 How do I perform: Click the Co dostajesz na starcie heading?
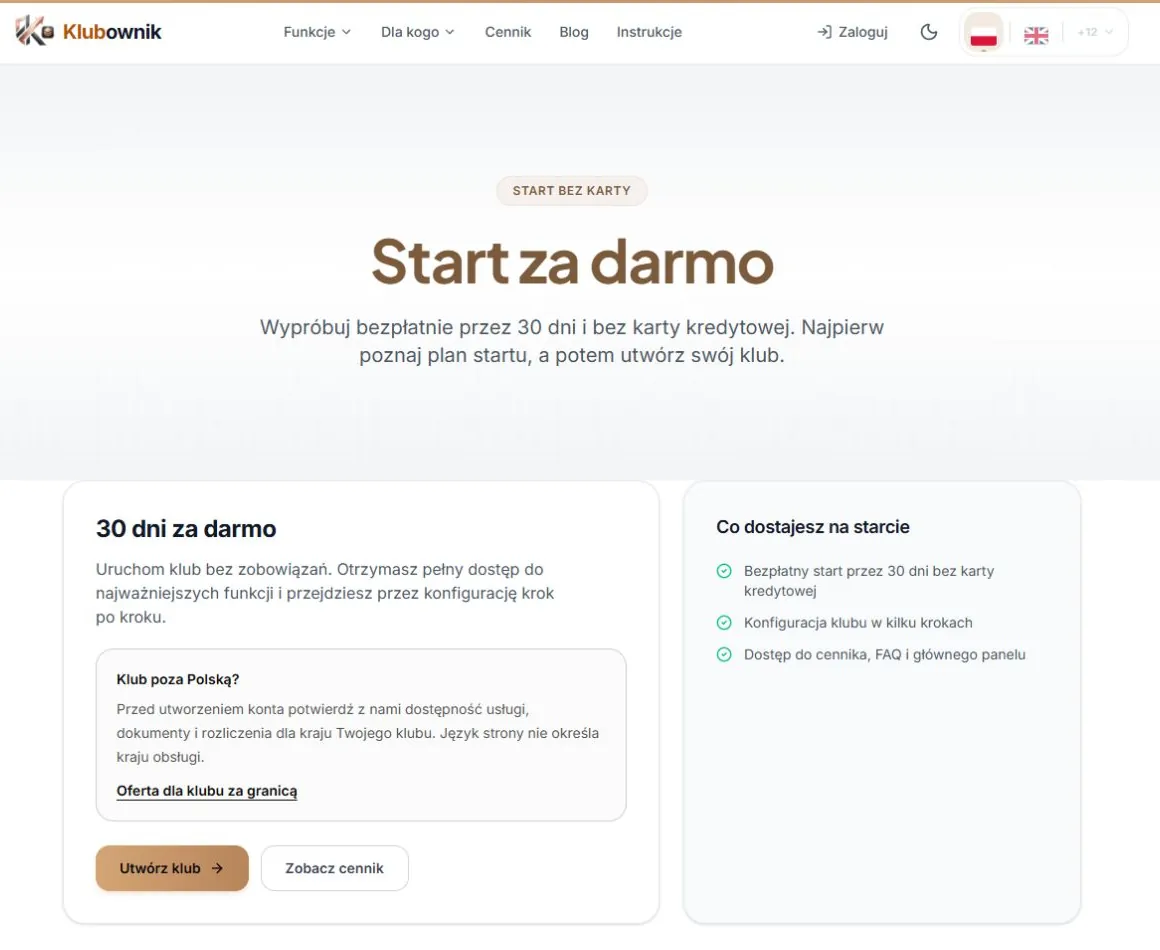pyautogui.click(x=812, y=527)
